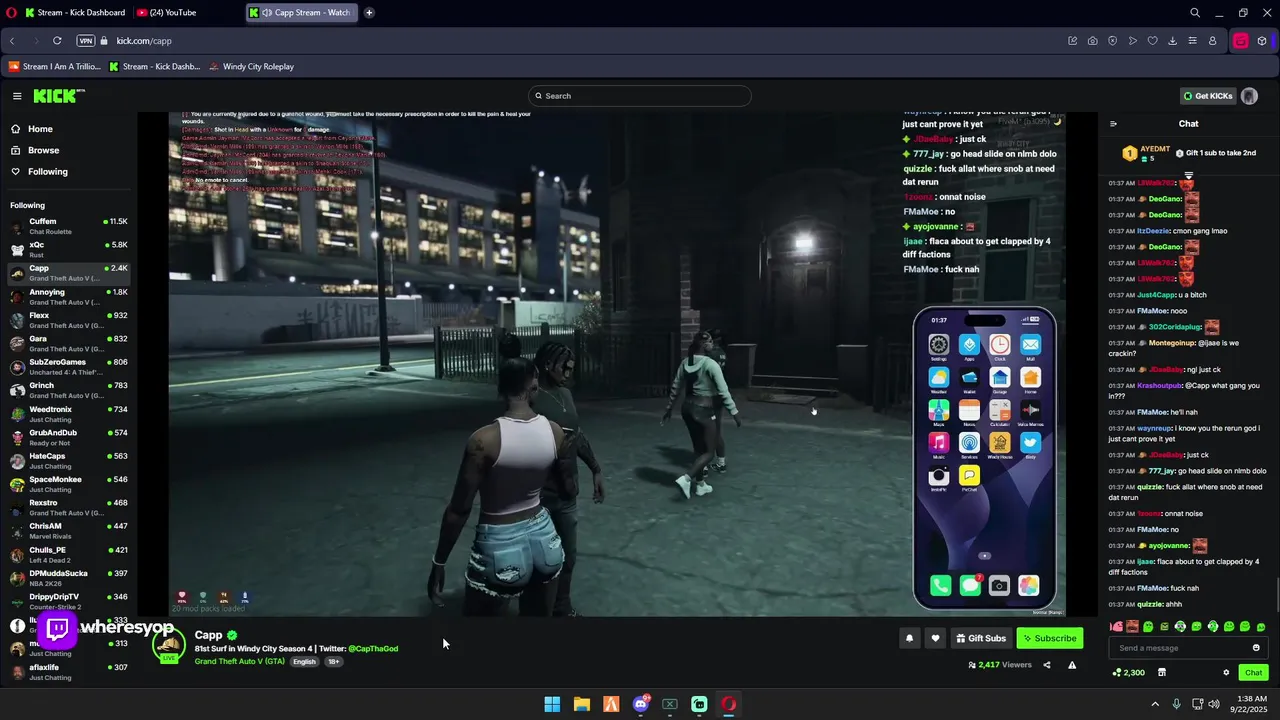Open the Opera flow send arrow icon
The width and height of the screenshot is (1280, 720).
(x=1132, y=41)
